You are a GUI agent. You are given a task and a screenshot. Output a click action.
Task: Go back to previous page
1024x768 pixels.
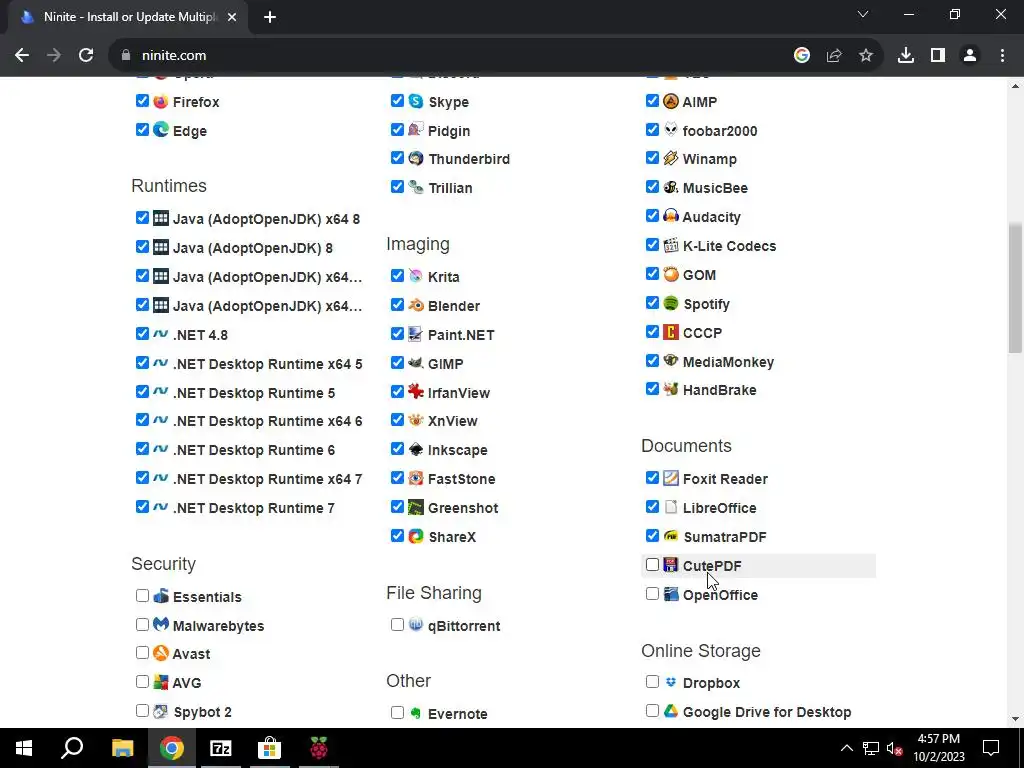[x=22, y=56]
